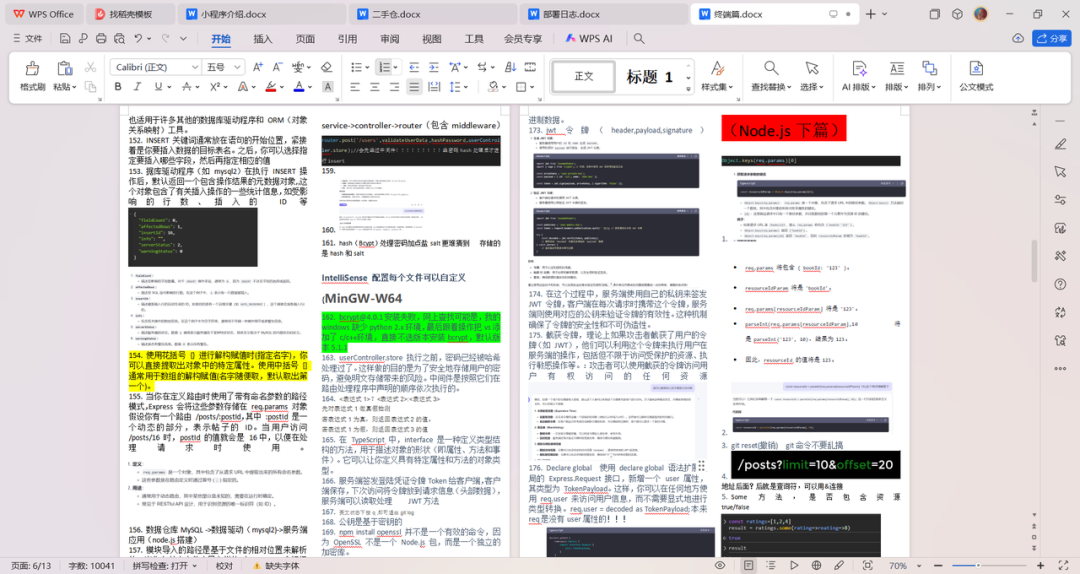The image size is (1080, 574).
Task: Click the Format Painter (格式刷) icon
Action: click(x=32, y=68)
